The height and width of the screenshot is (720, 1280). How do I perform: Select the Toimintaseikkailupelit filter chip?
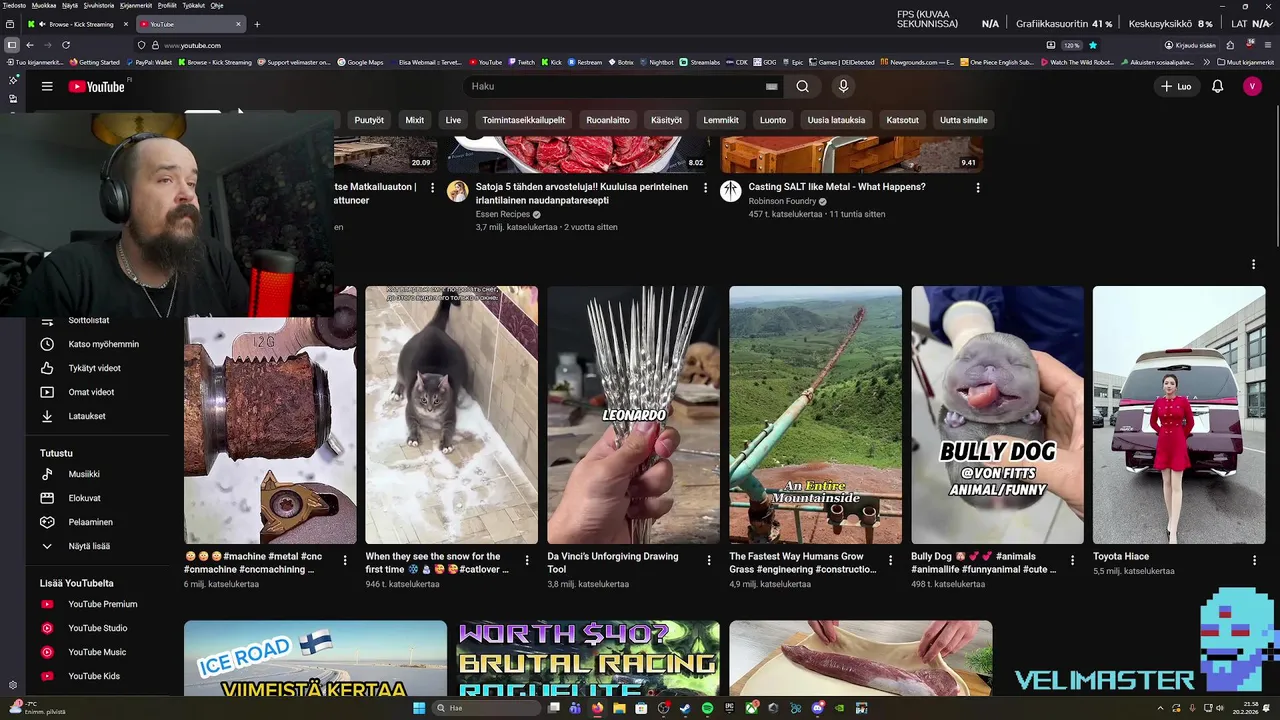coord(524,120)
